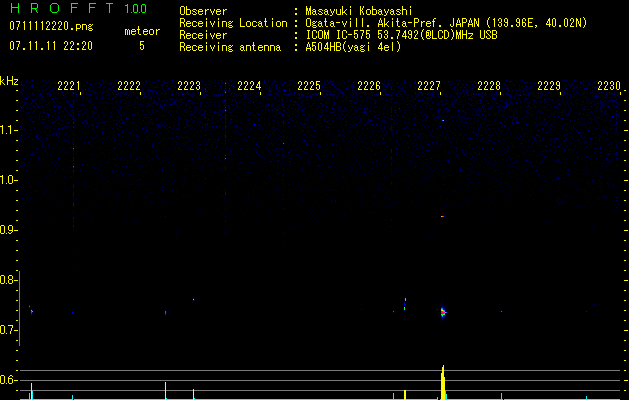Click the observer name Masayuki Kobayashi
629x400 pixels.
click(359, 11)
